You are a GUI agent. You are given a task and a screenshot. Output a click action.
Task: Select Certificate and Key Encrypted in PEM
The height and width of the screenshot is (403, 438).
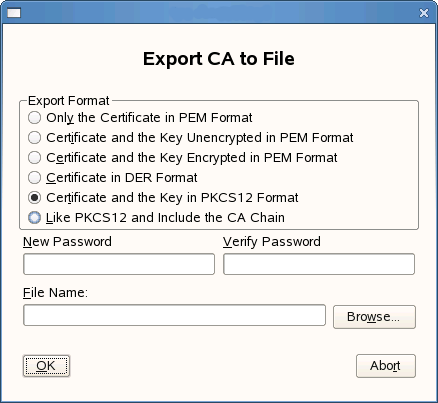coord(182,158)
